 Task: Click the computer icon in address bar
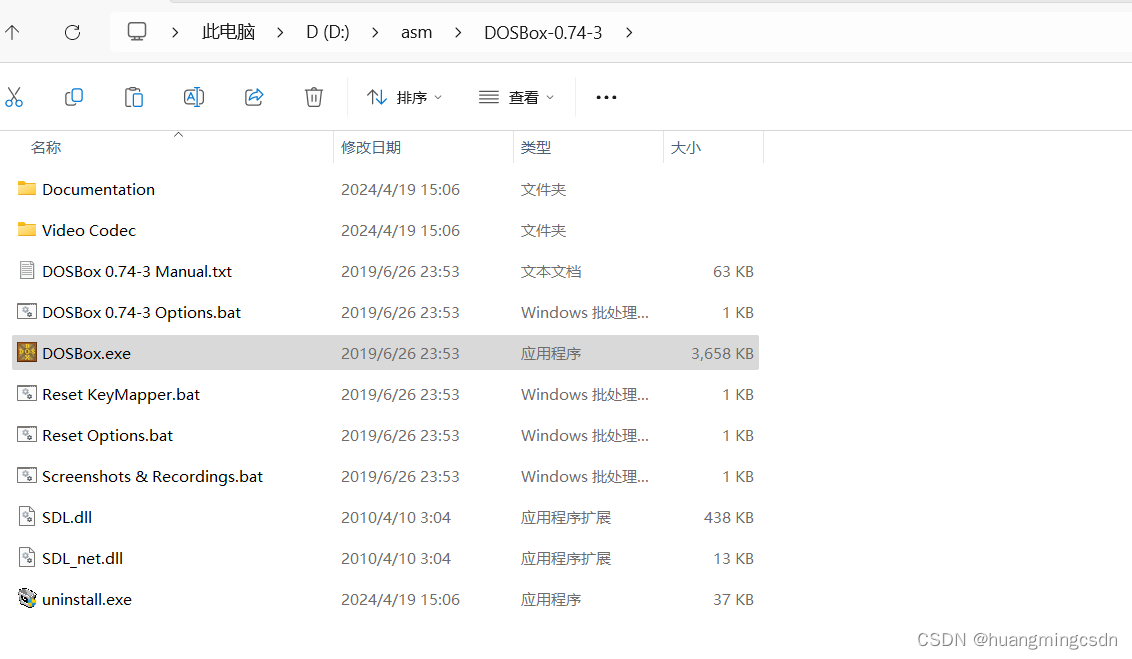click(137, 32)
